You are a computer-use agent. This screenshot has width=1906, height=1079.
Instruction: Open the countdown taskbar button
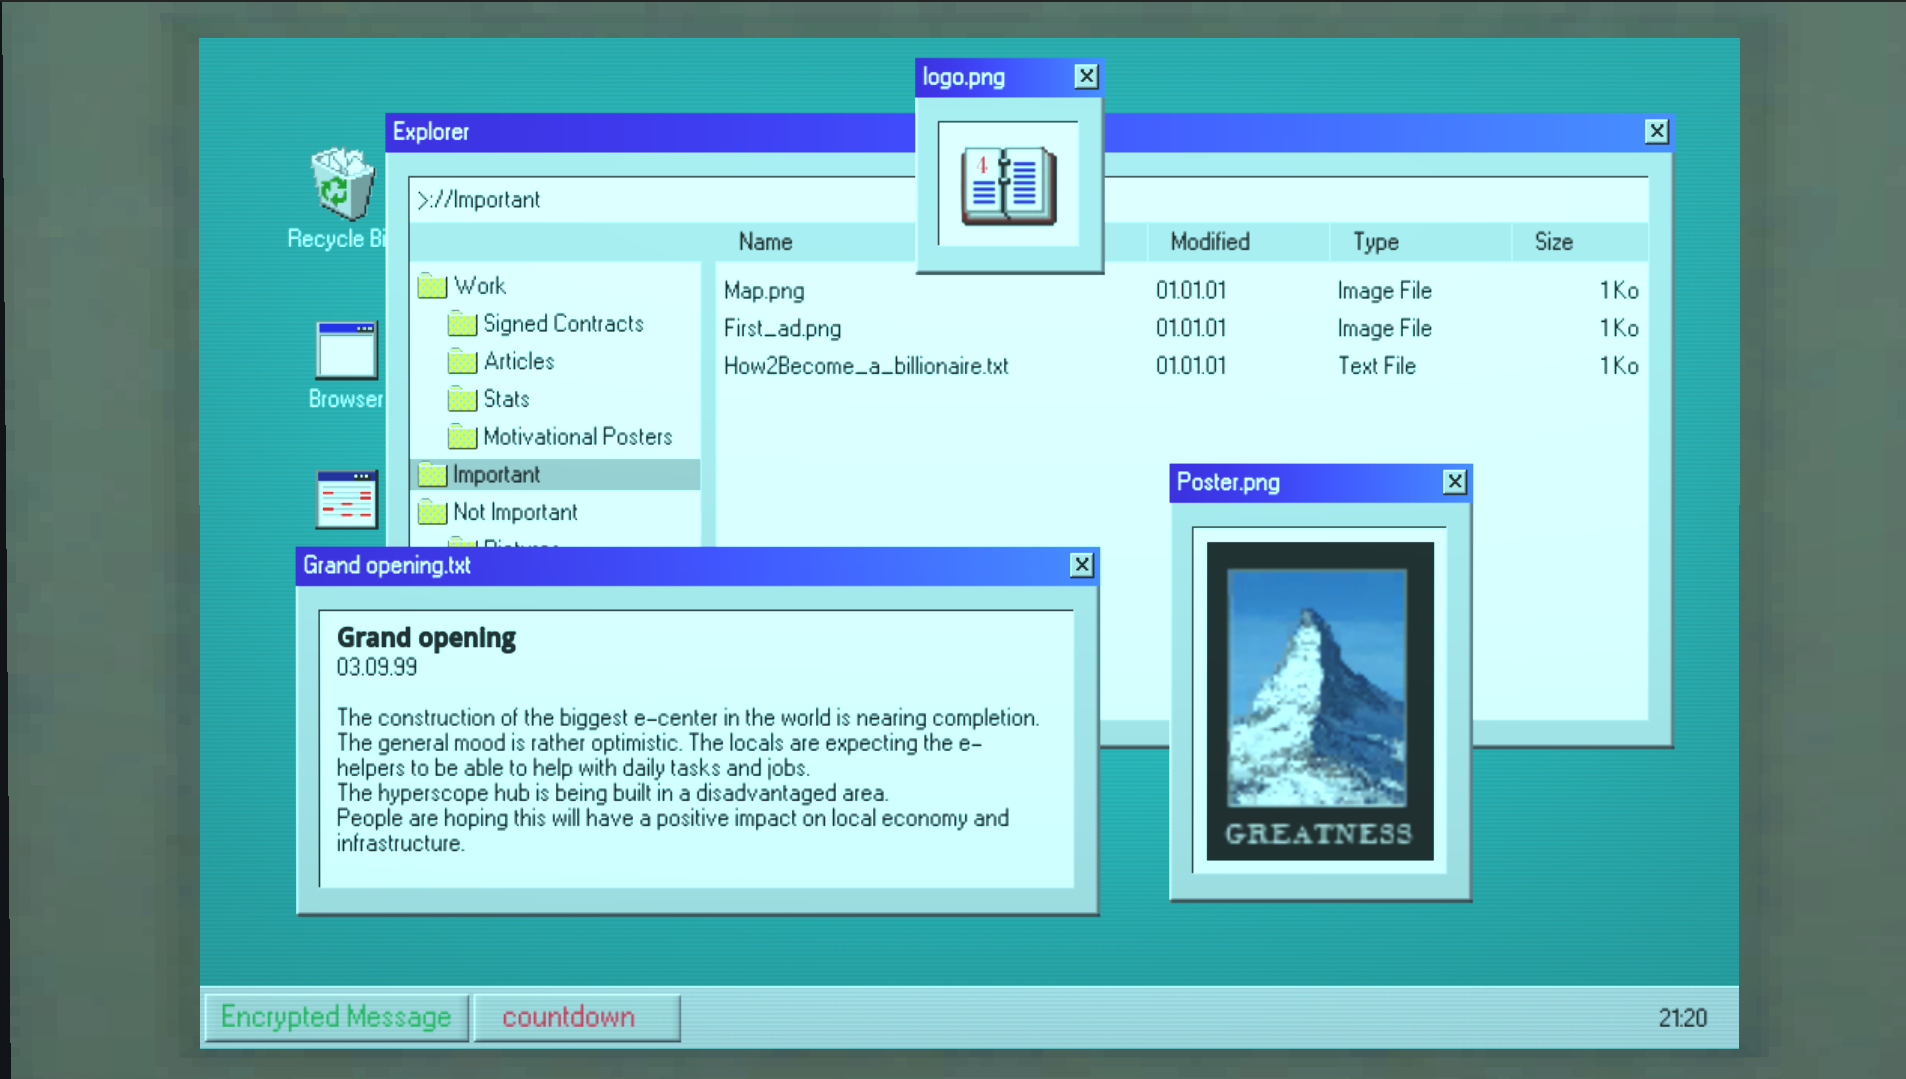[576, 1017]
